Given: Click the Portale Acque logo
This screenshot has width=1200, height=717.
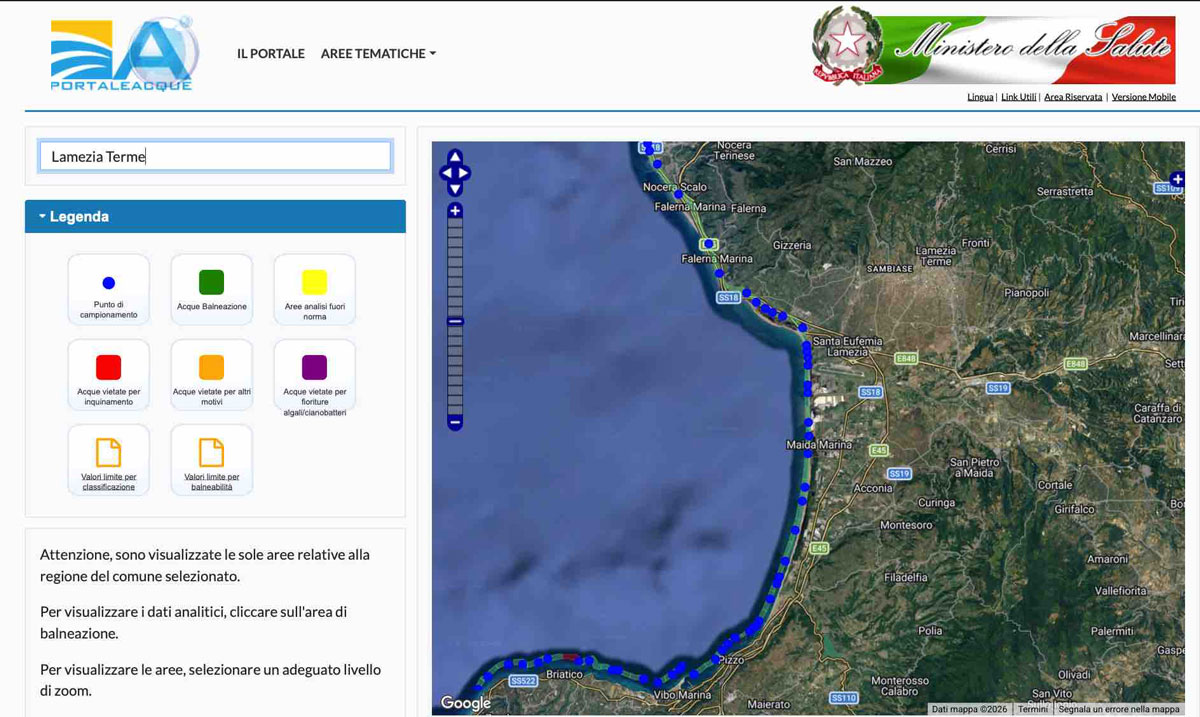Looking at the screenshot, I should click(x=124, y=54).
